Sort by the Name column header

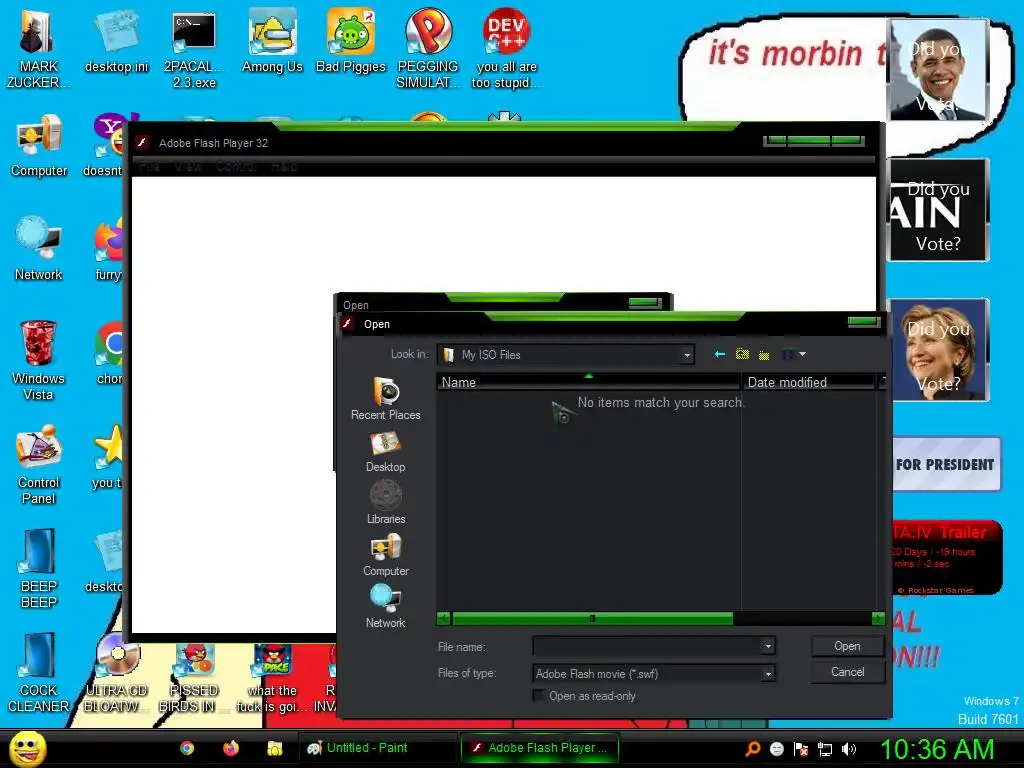click(x=588, y=382)
